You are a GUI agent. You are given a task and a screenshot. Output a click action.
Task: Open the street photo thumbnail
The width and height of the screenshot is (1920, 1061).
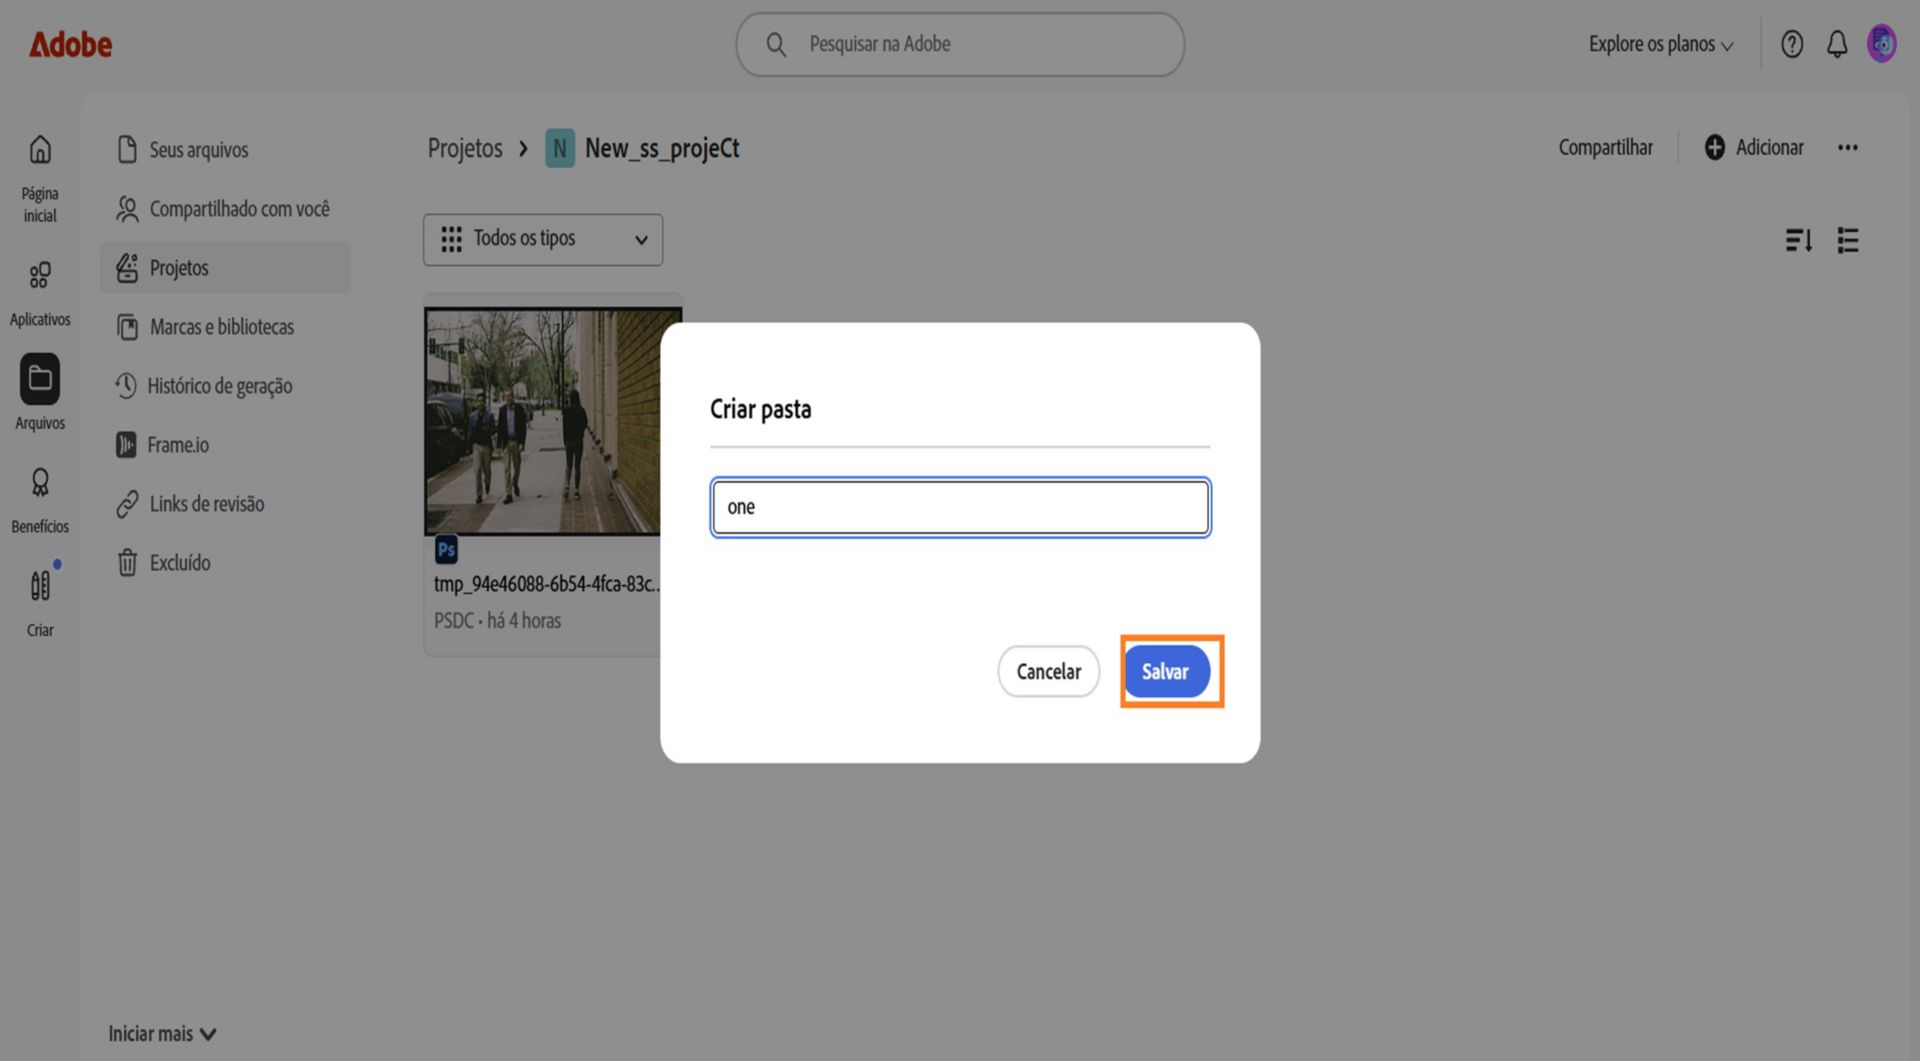click(542, 421)
